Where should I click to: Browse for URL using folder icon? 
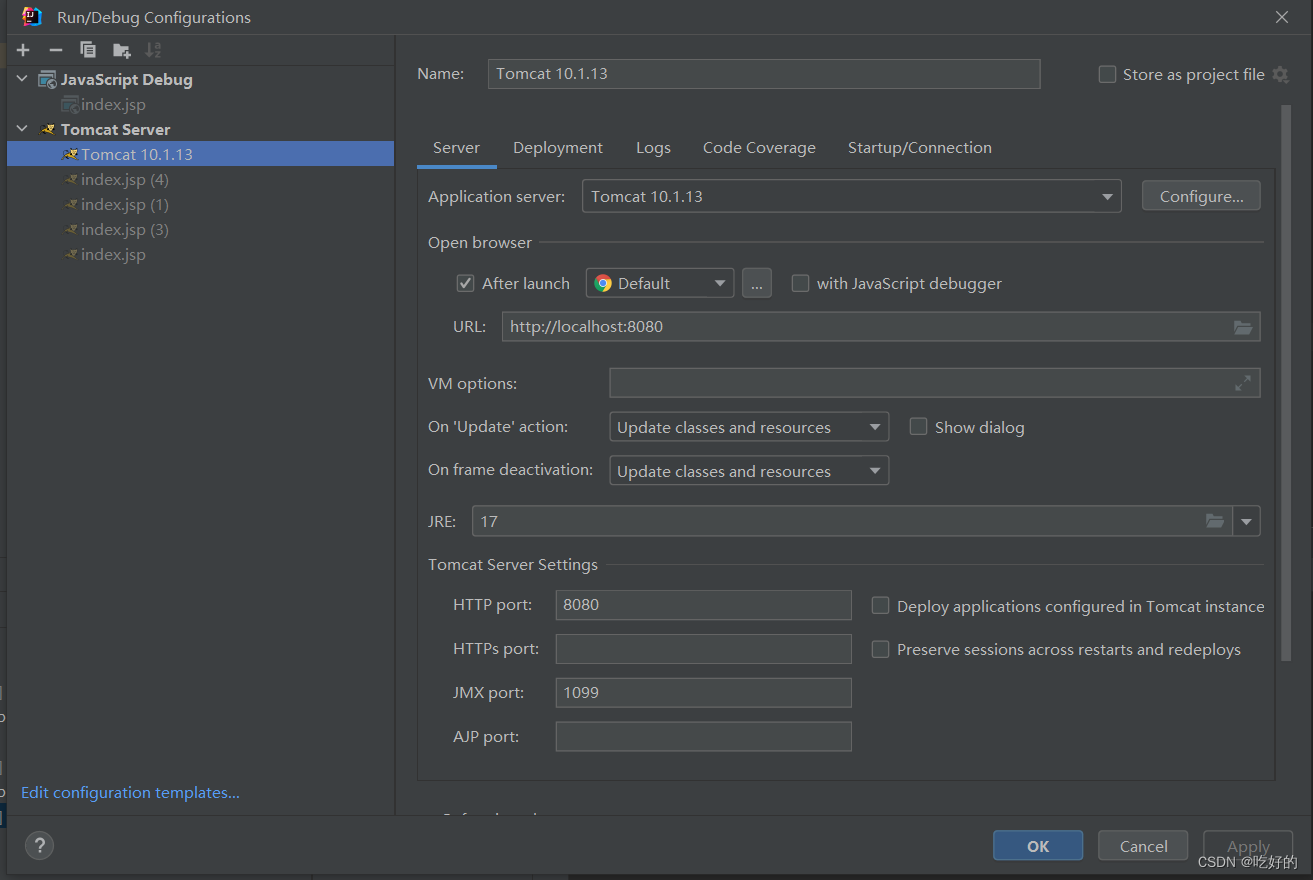[1243, 327]
